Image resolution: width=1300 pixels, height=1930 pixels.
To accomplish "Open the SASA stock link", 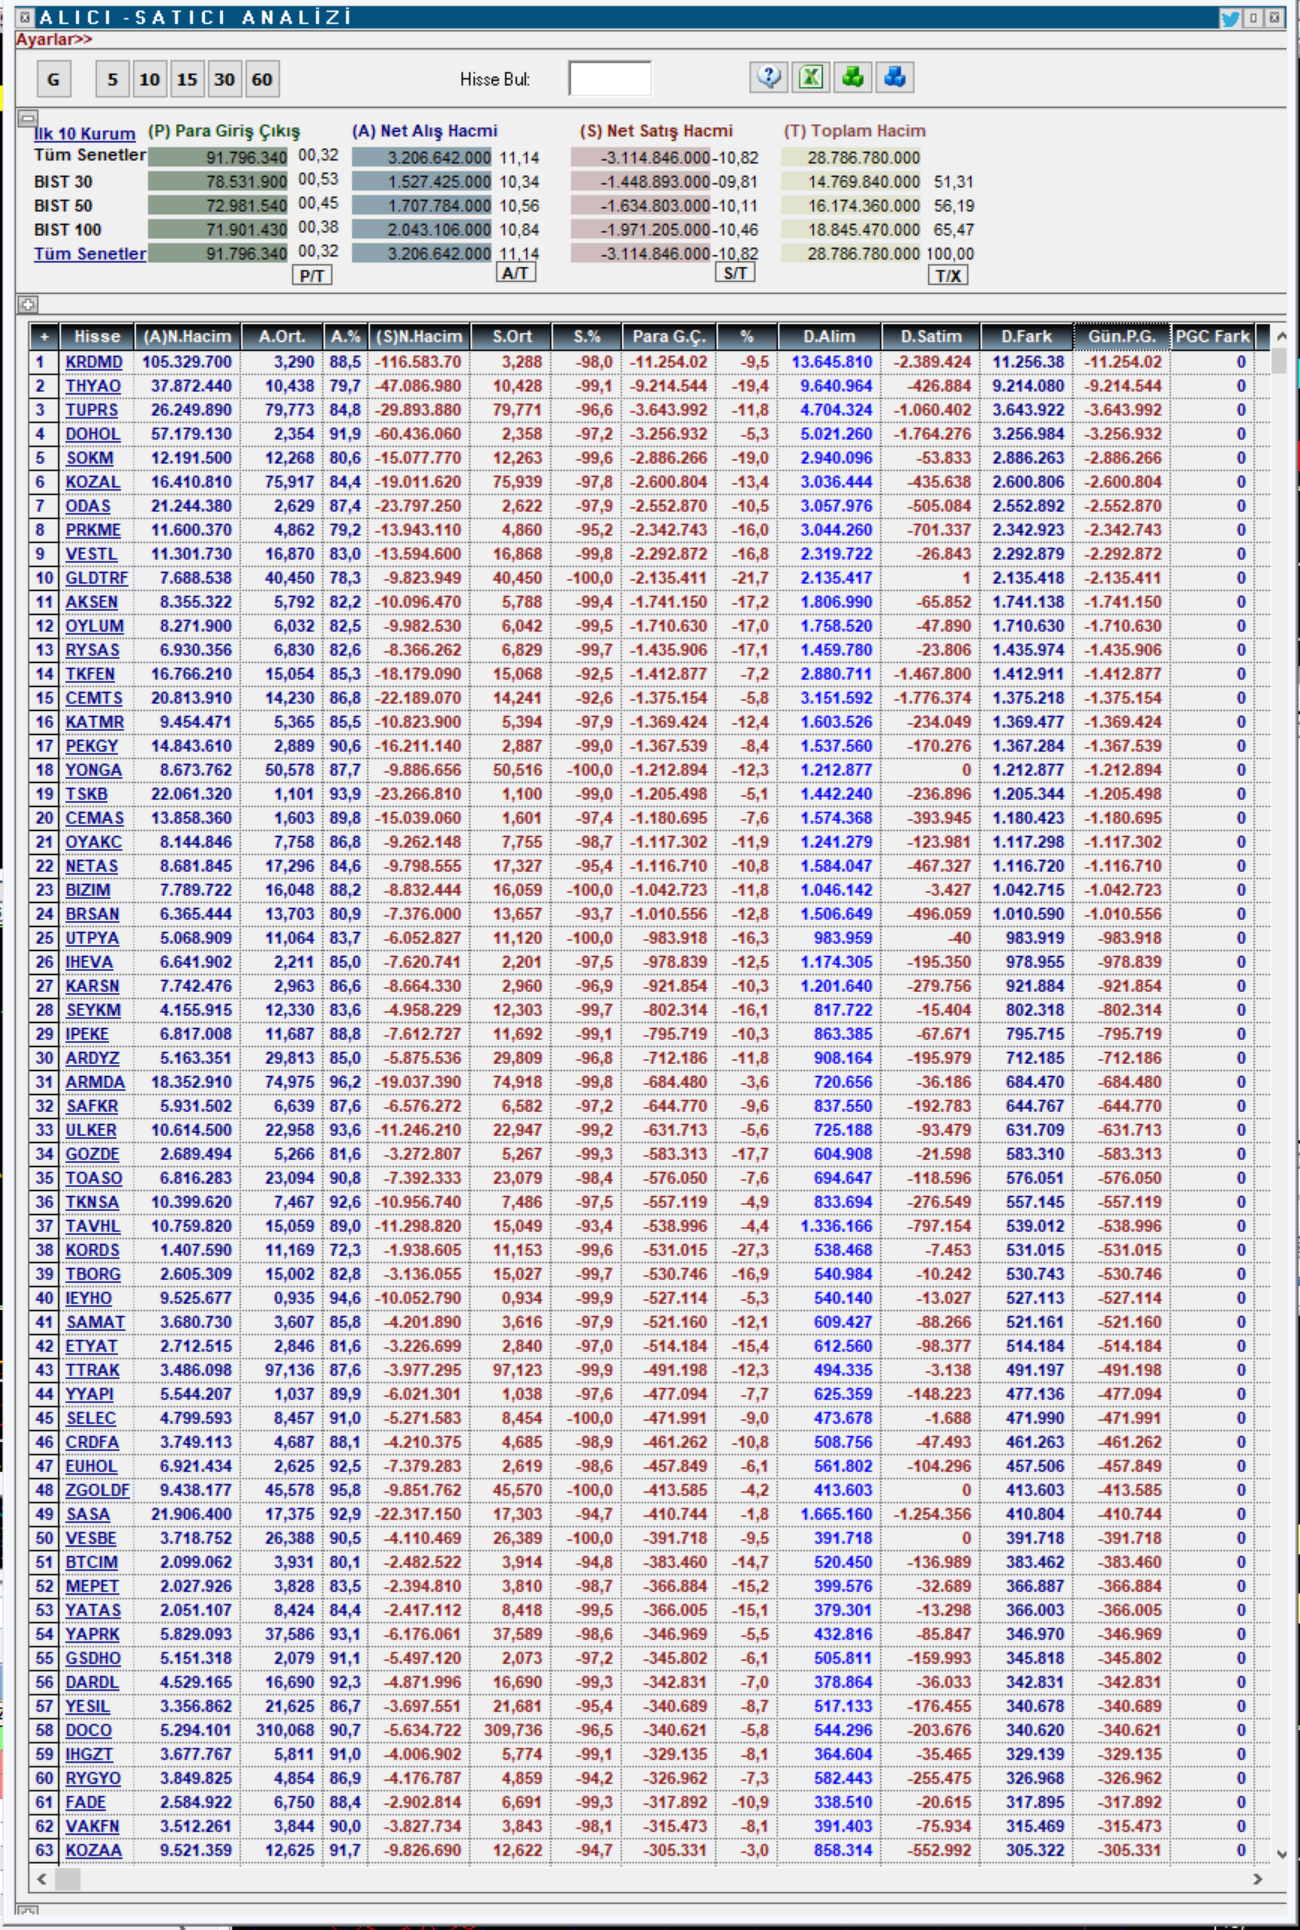I will (88, 1514).
